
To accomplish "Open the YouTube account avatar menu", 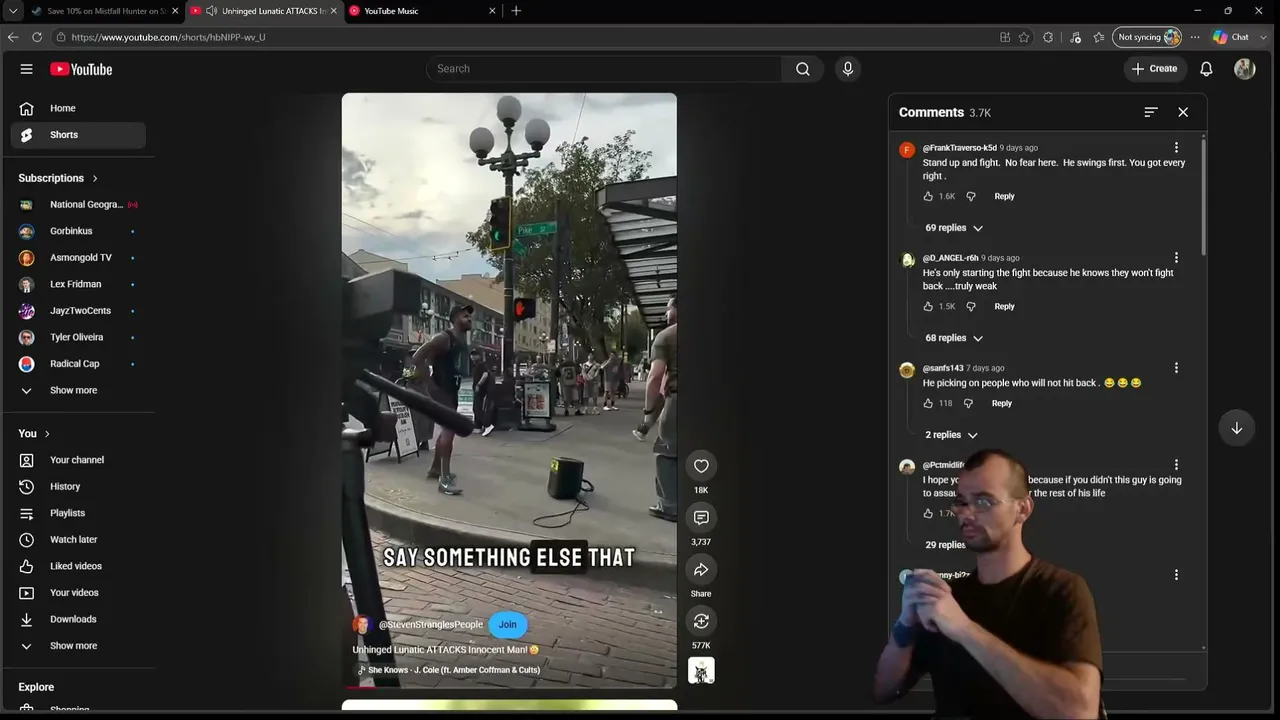I will [1245, 69].
